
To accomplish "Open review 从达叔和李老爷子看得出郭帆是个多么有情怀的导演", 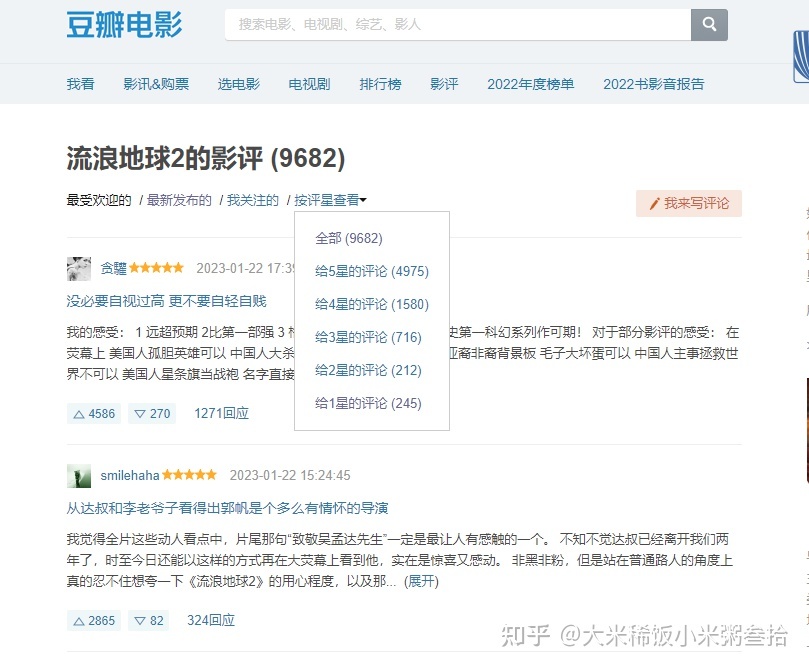I will click(x=228, y=509).
